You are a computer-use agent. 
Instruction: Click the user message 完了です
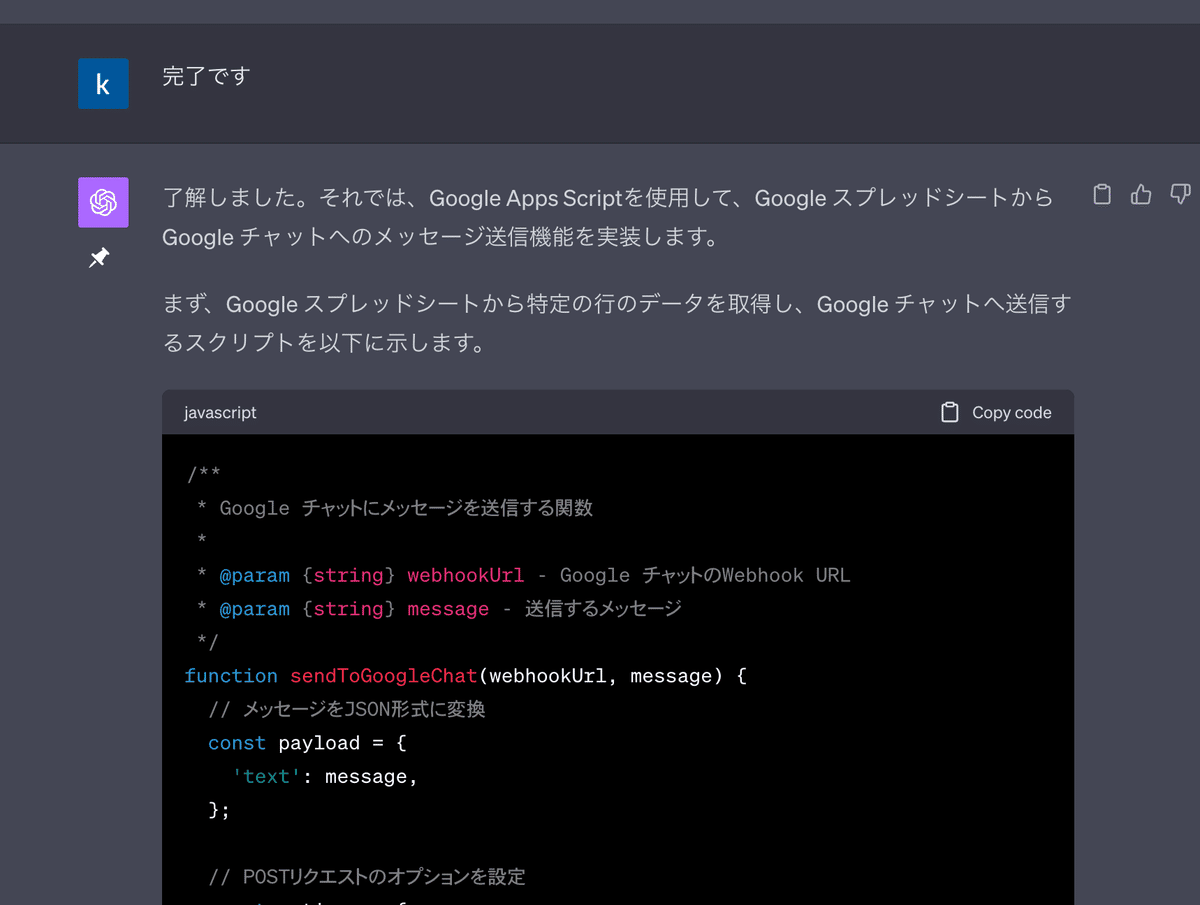206,76
